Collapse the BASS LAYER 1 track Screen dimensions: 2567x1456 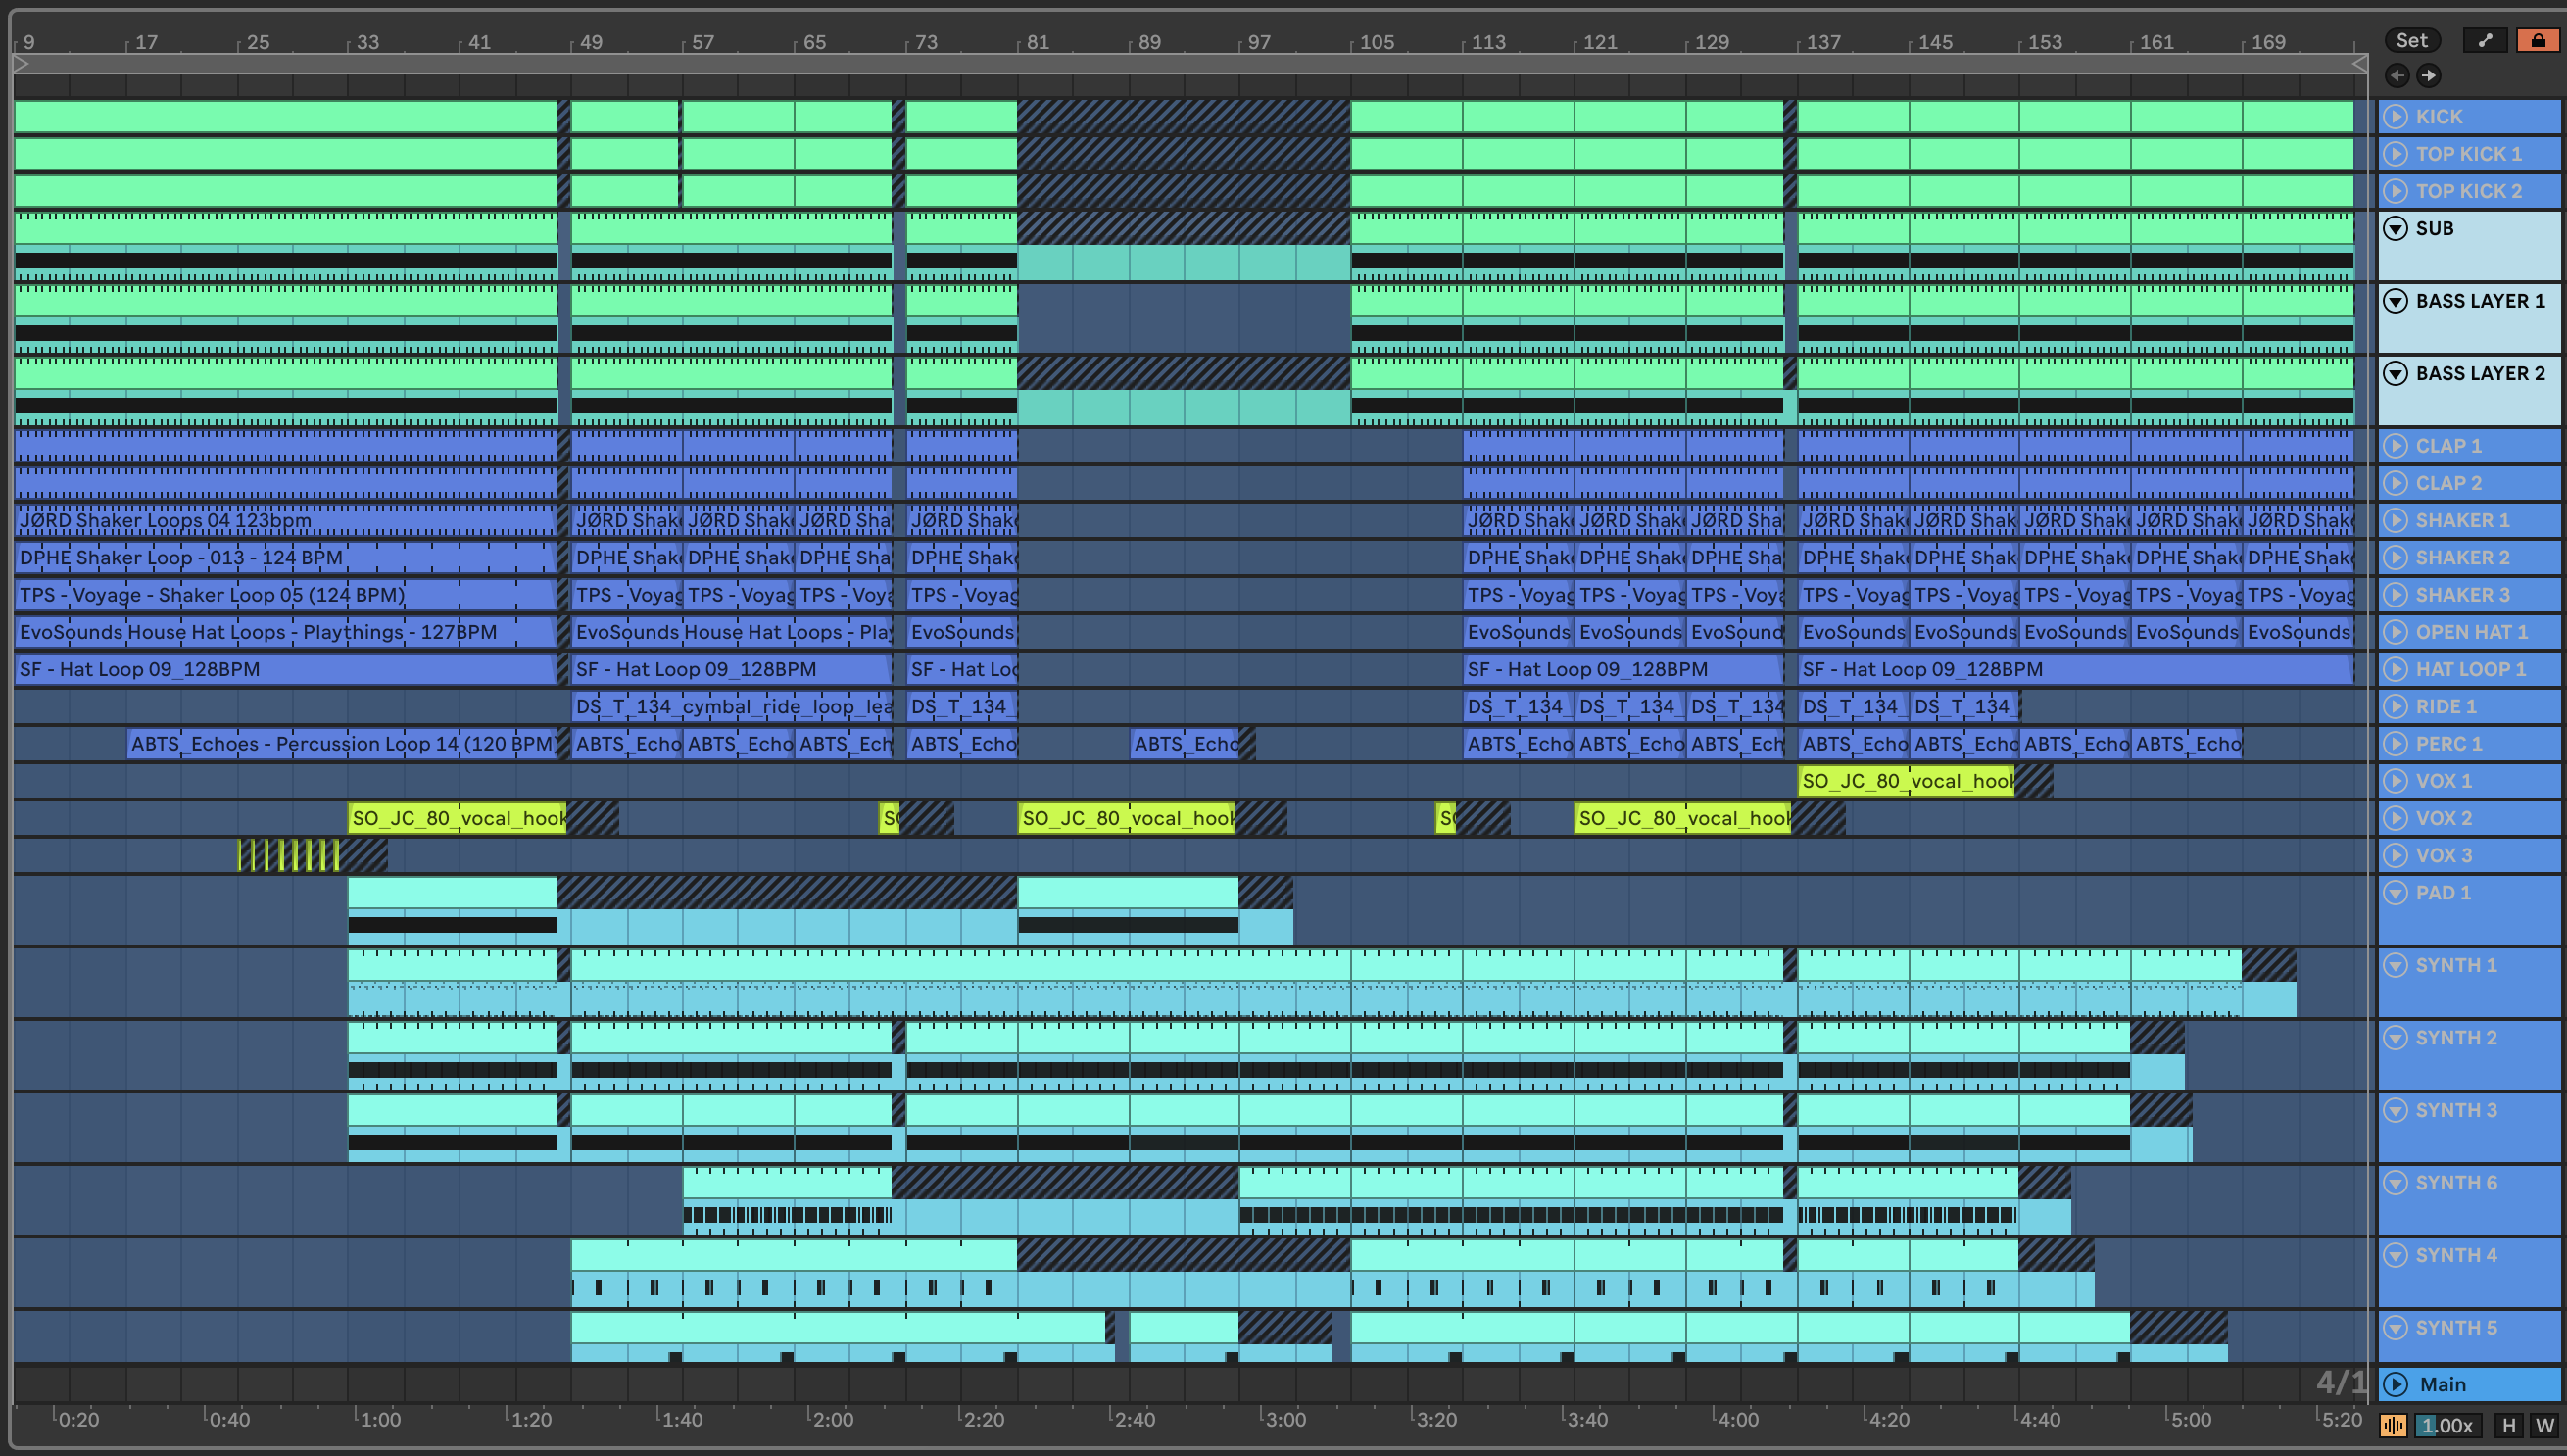[2395, 300]
